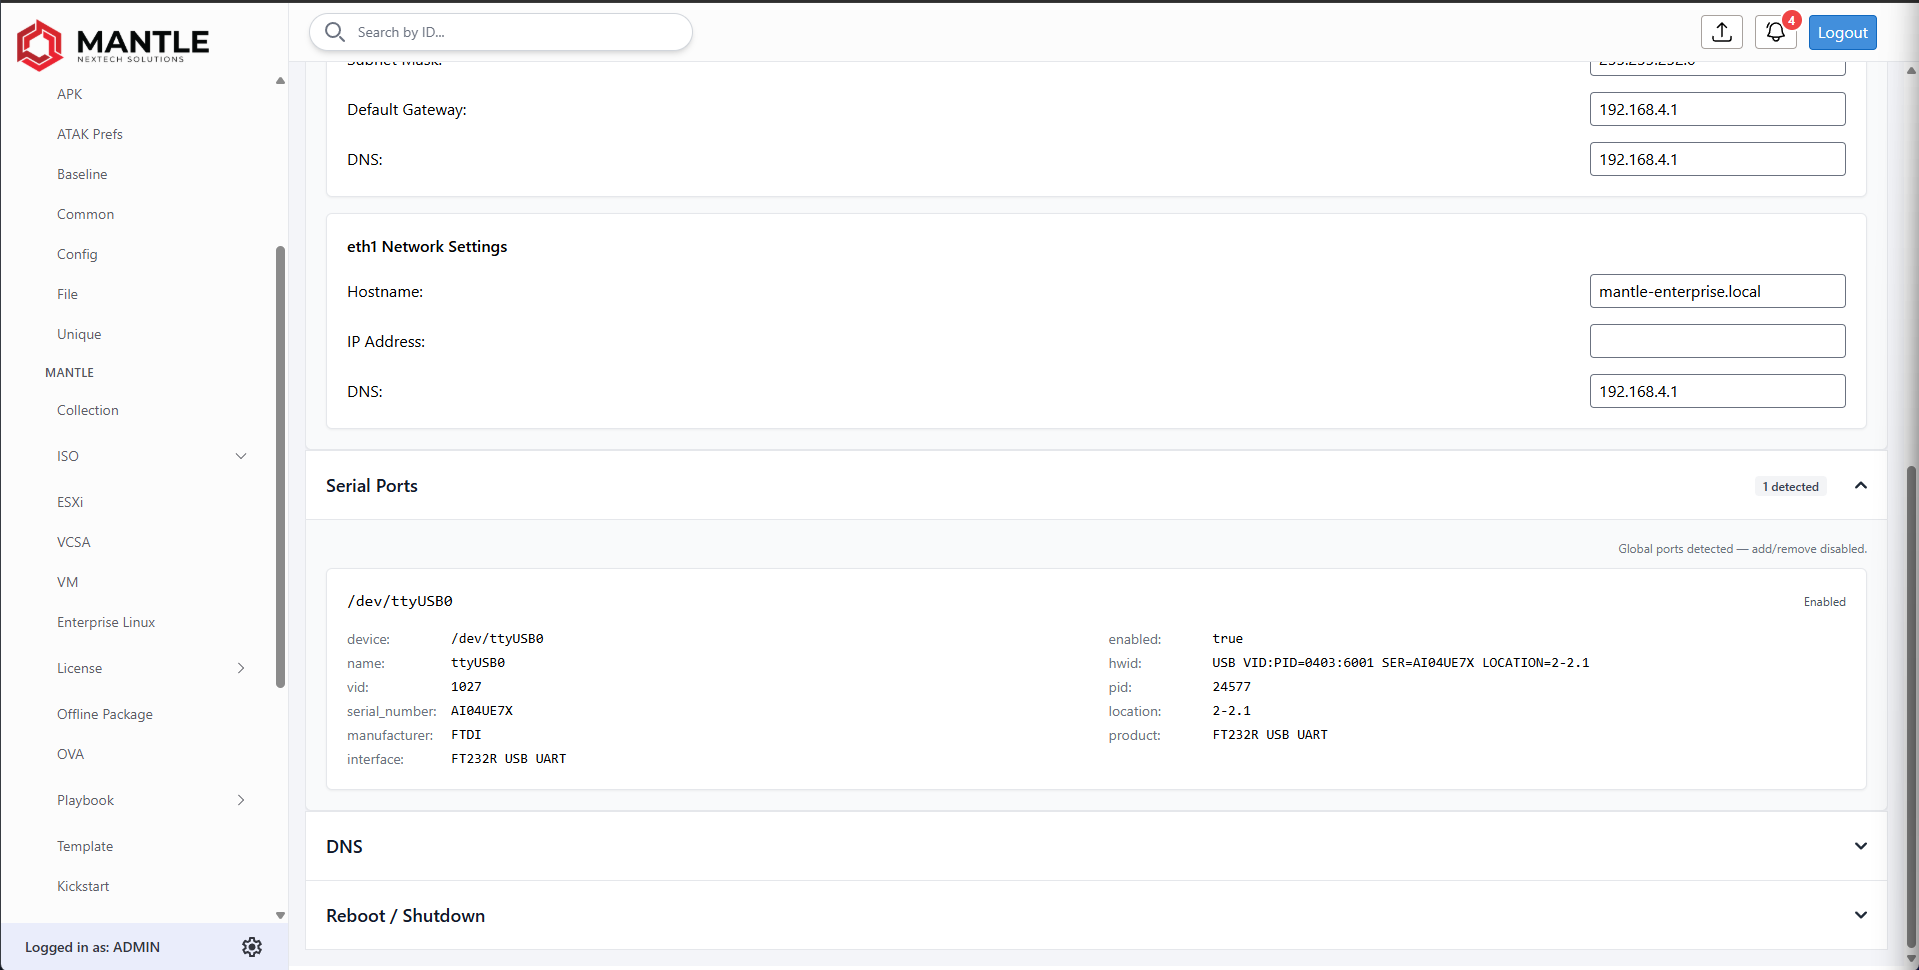Open the ATAK Prefs menu item
This screenshot has width=1919, height=970.
click(90, 134)
